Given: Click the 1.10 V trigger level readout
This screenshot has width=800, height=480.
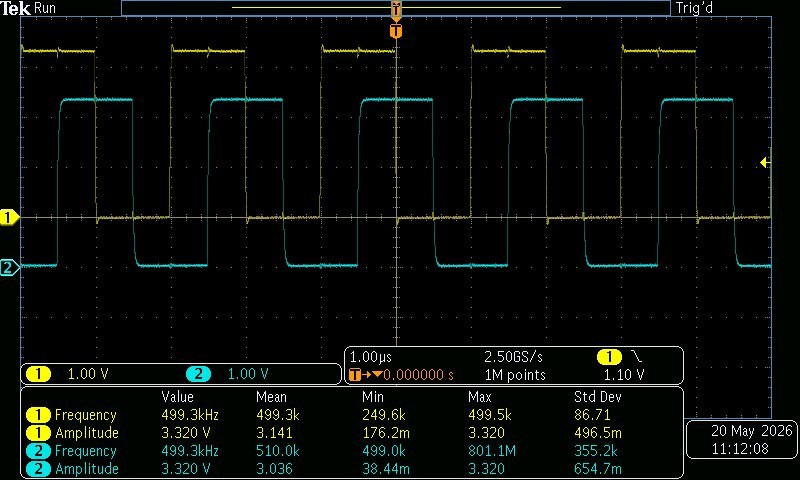Looking at the screenshot, I should (623, 375).
